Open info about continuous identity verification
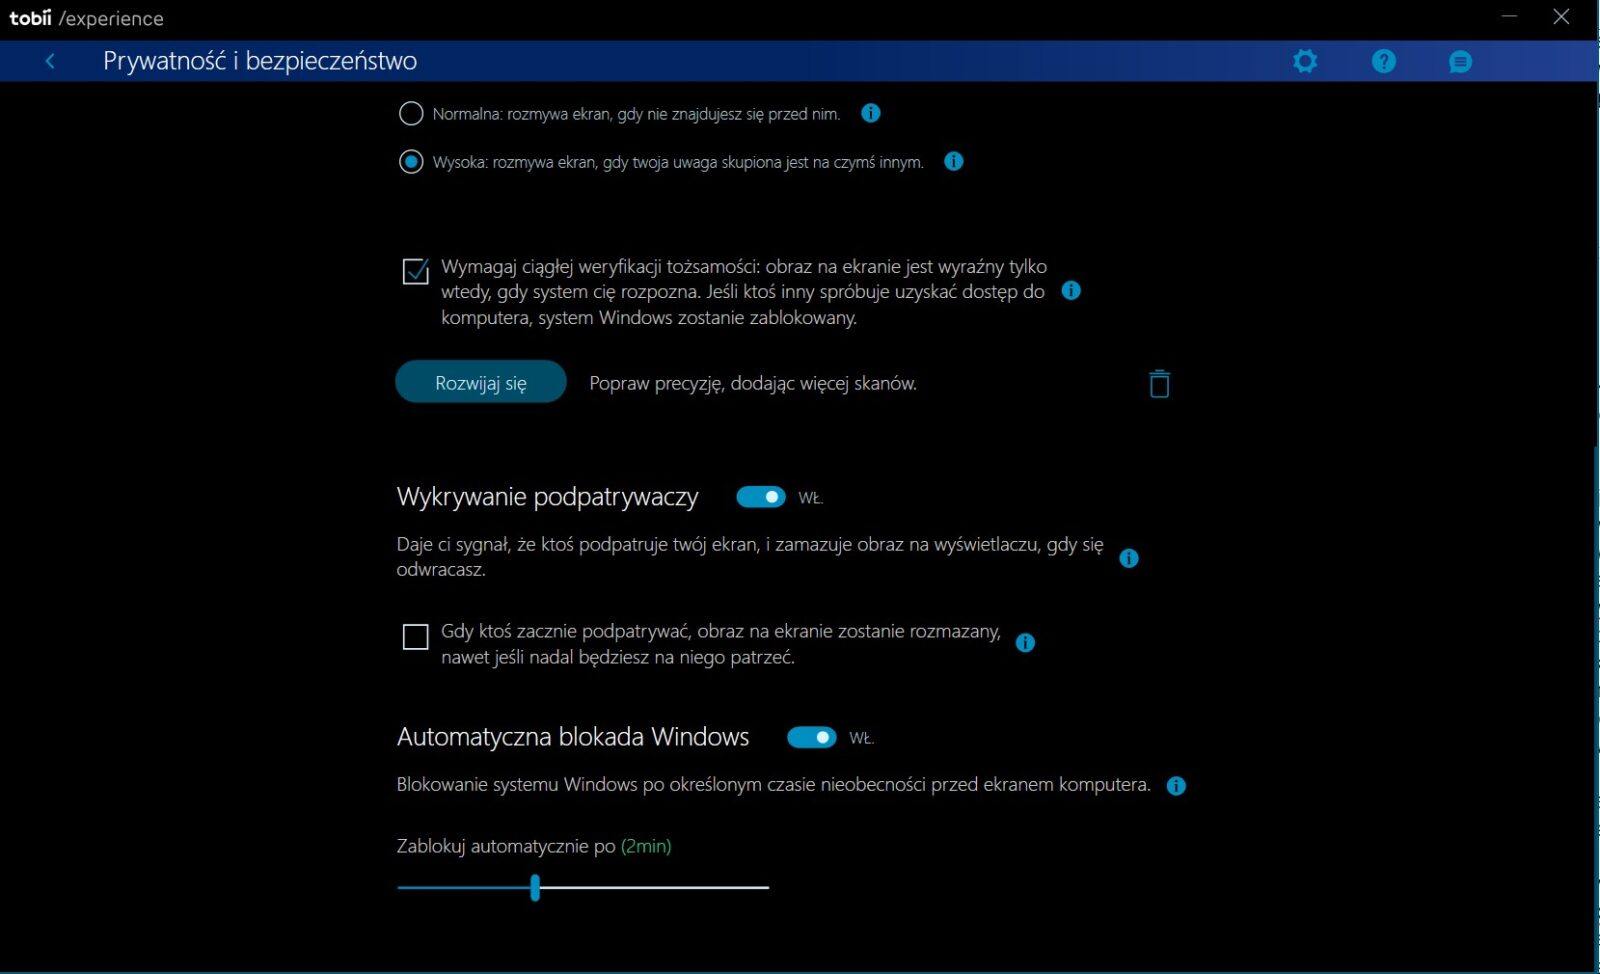 (x=1071, y=291)
